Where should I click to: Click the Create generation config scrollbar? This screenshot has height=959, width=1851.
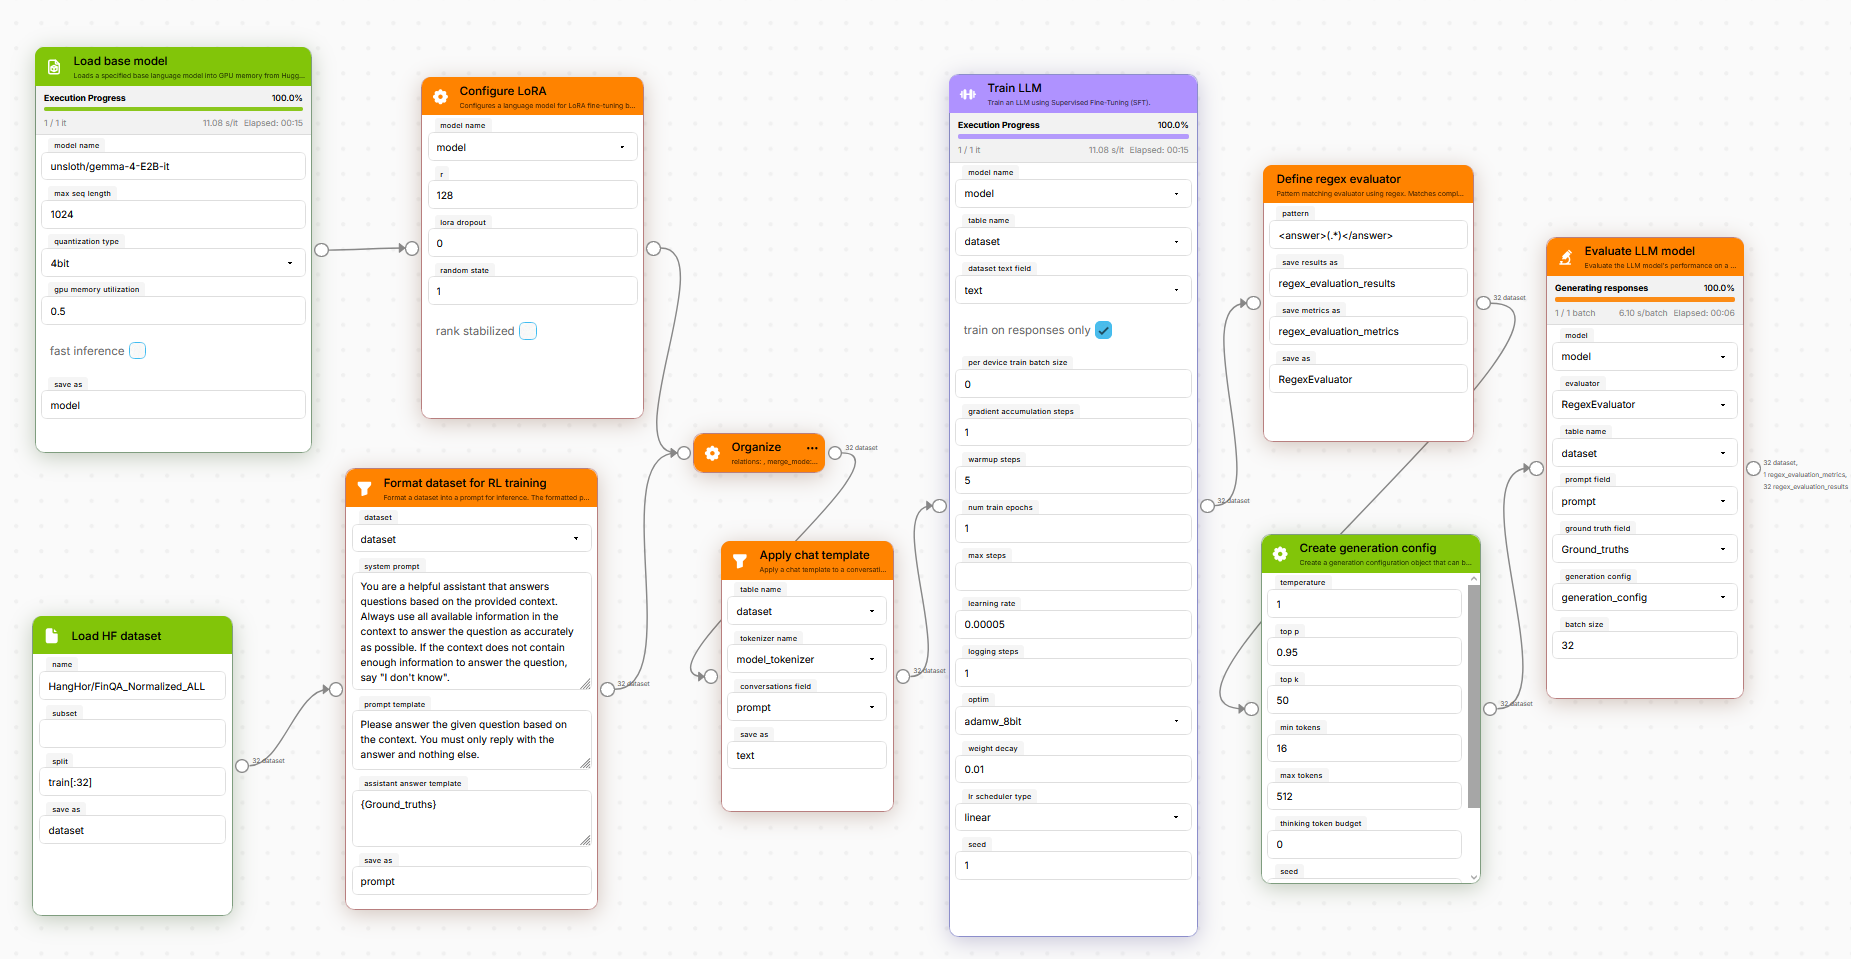coord(1473,695)
